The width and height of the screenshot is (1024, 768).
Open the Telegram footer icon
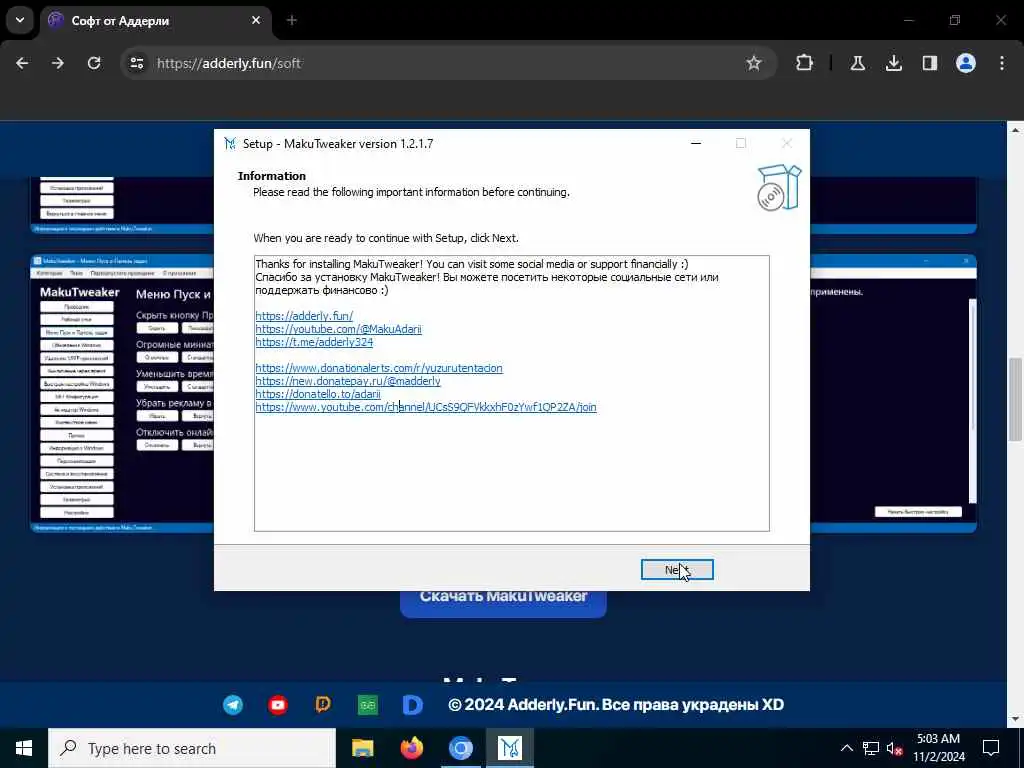tap(233, 705)
